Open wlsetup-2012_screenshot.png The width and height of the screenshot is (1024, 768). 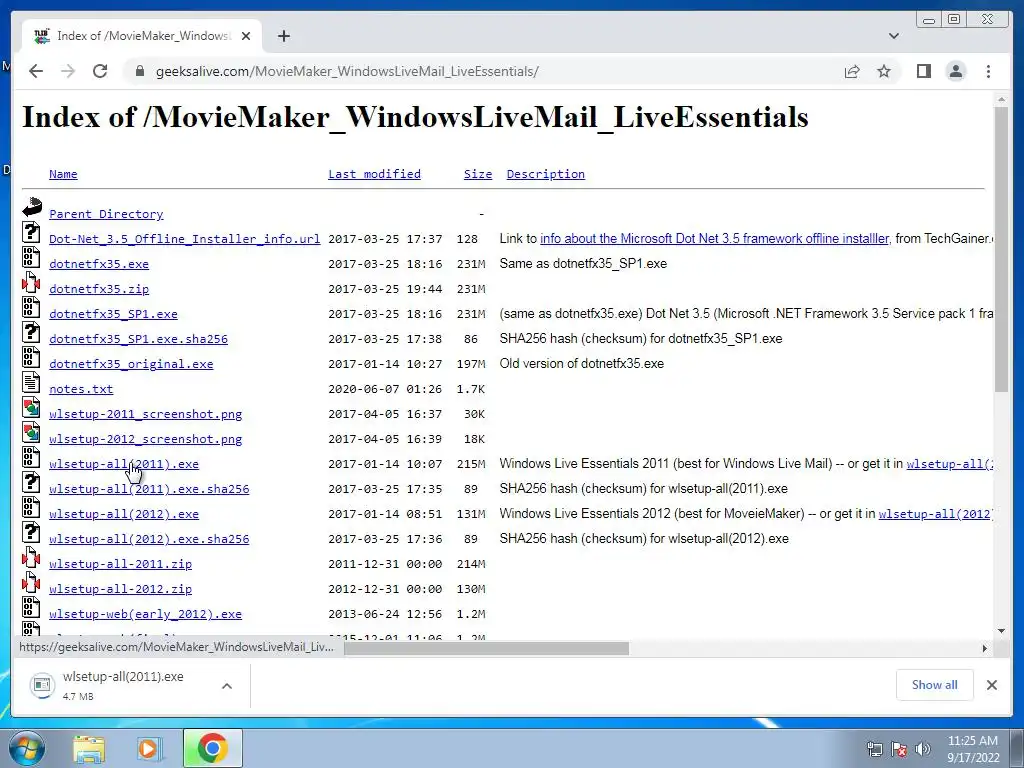[146, 439]
